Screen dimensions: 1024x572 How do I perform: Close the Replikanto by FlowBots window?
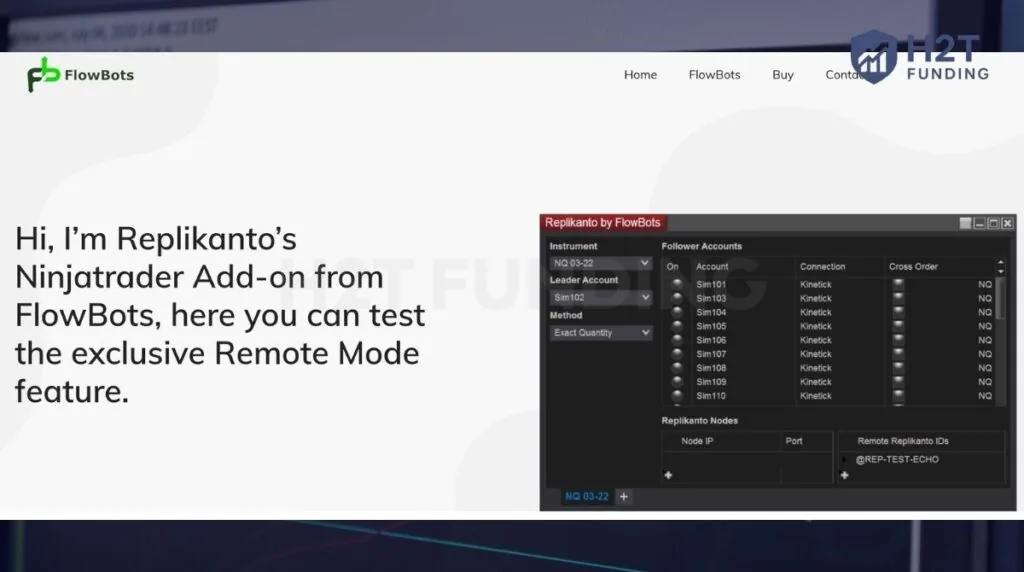click(x=1008, y=223)
